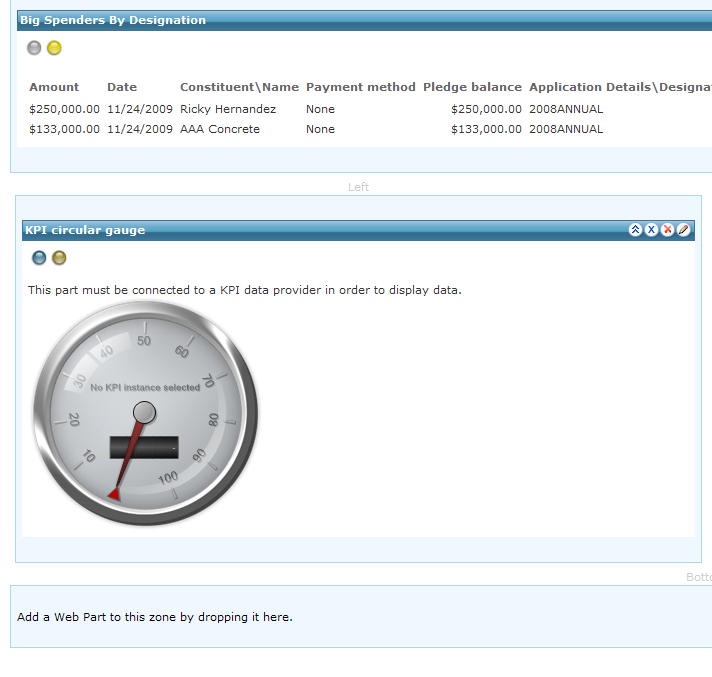This screenshot has height=677, width=712.
Task: Sort by the Date column header
Action: pos(122,87)
